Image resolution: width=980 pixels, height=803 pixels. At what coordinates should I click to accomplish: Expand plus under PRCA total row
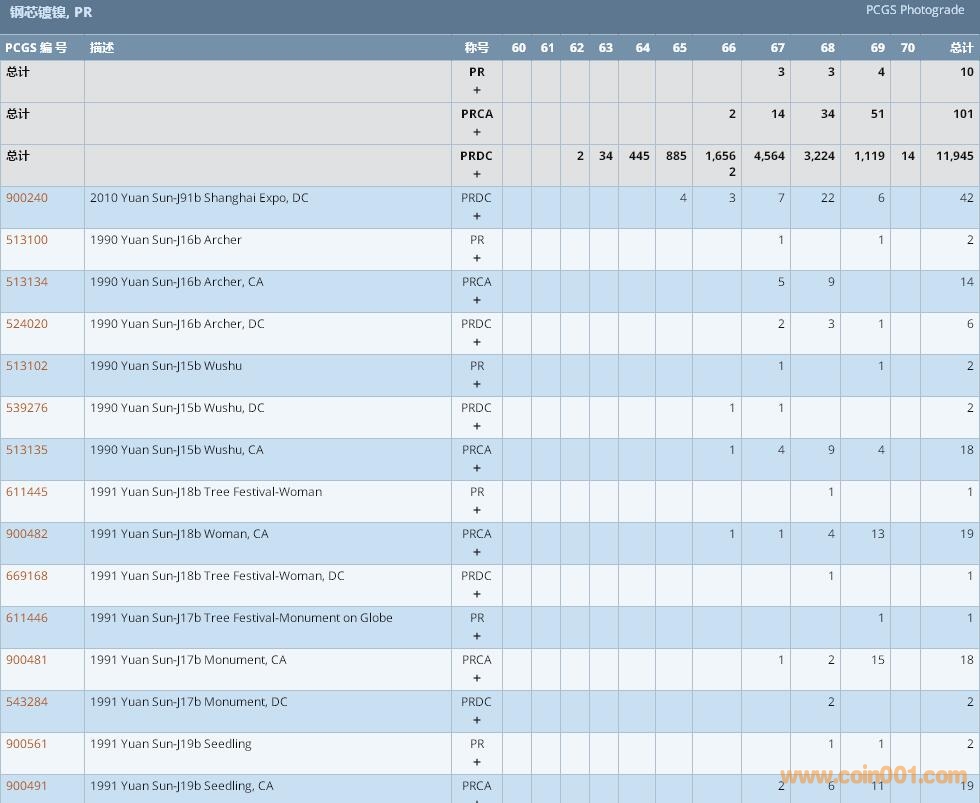click(x=477, y=132)
